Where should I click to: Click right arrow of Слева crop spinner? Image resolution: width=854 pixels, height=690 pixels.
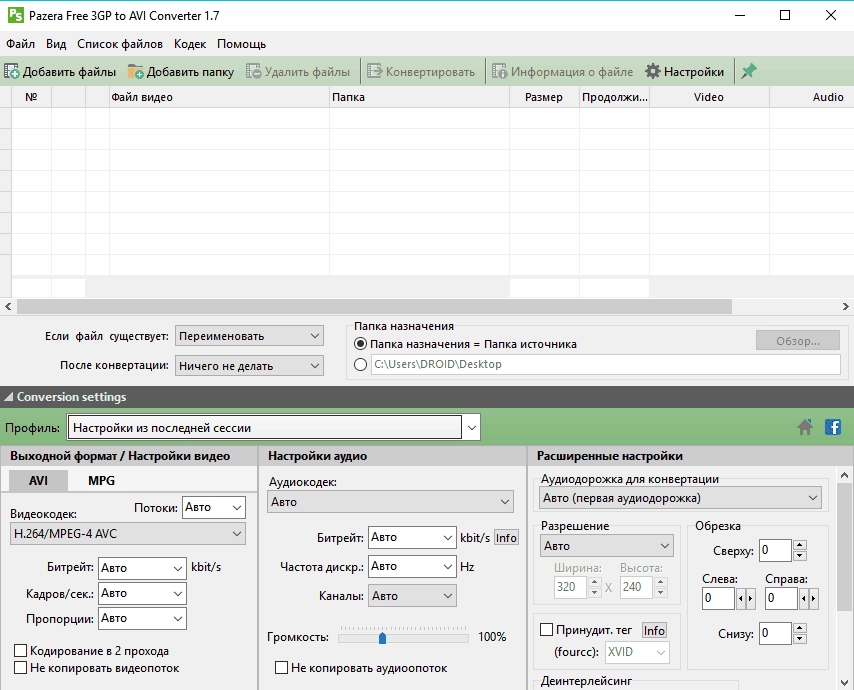(751, 599)
